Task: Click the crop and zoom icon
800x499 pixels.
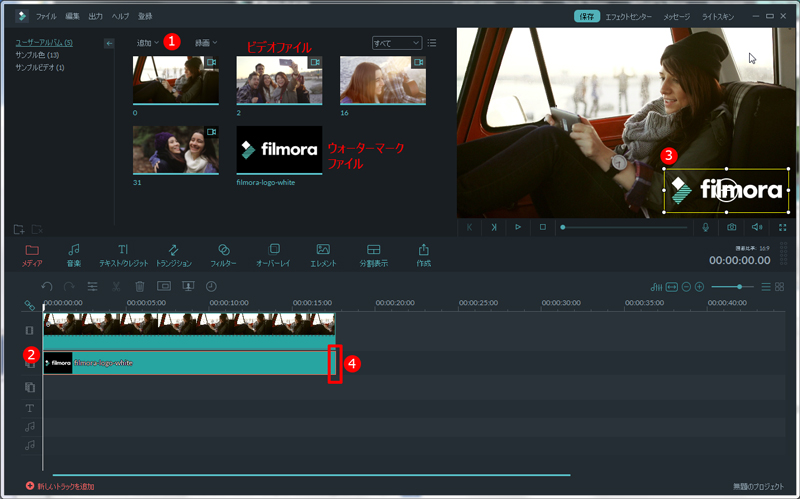Action: click(164, 286)
